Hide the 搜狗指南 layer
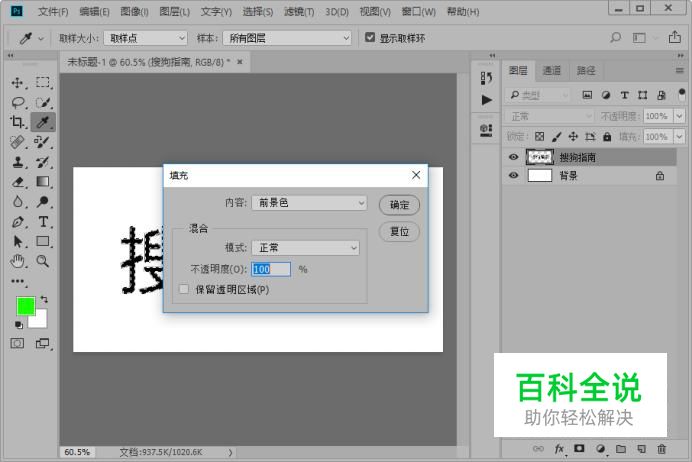Viewport: 692px width, 462px height. [x=513, y=157]
